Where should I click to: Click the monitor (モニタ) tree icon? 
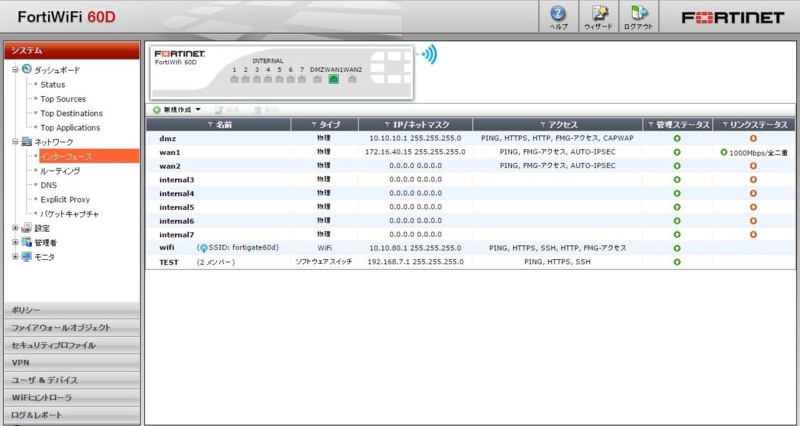click(x=27, y=257)
